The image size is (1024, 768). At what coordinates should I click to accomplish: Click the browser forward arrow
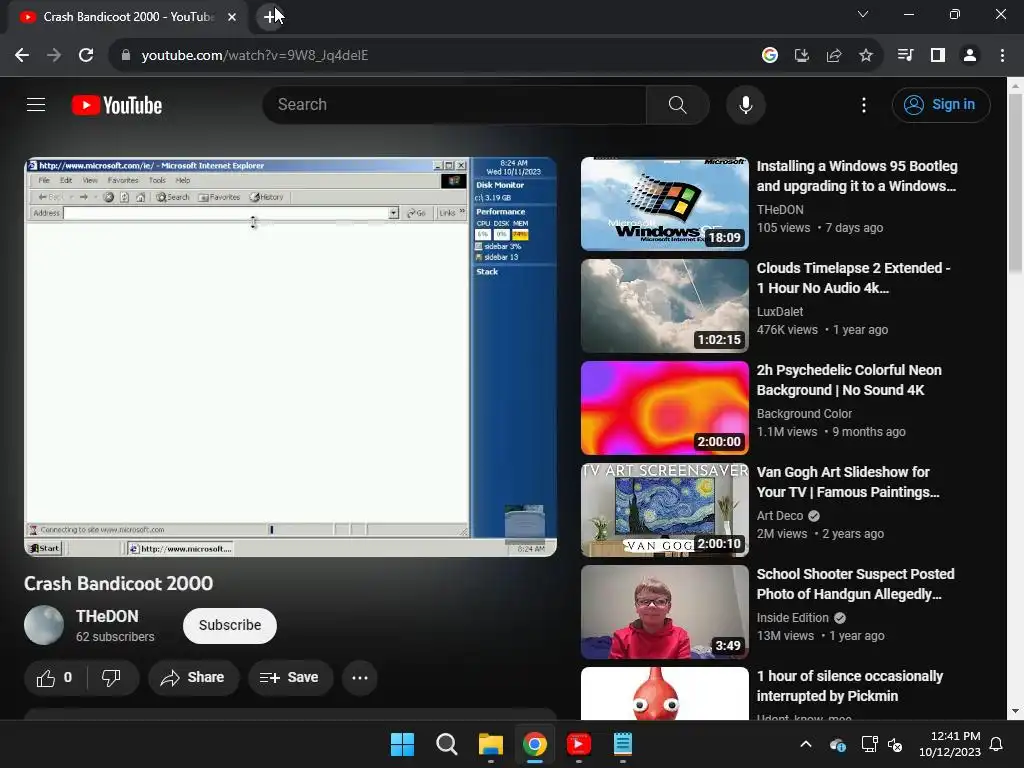[x=54, y=56]
